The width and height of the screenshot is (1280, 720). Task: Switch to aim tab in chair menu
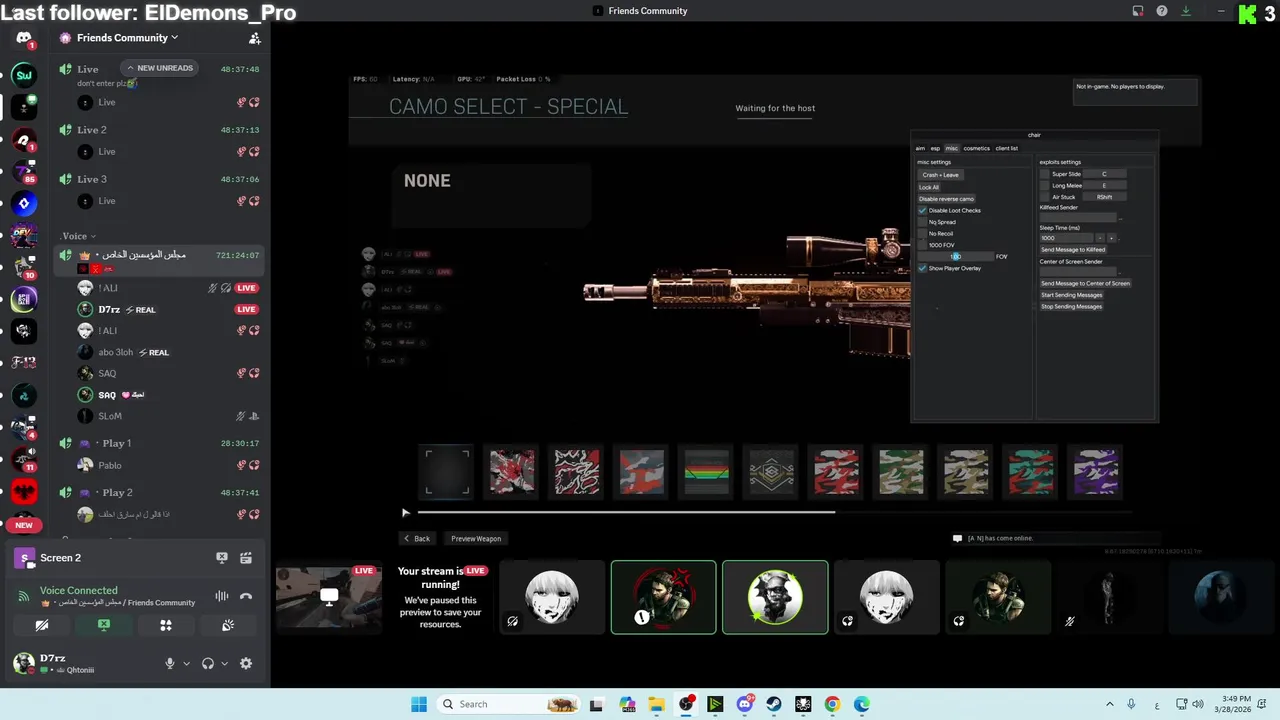[x=920, y=148]
